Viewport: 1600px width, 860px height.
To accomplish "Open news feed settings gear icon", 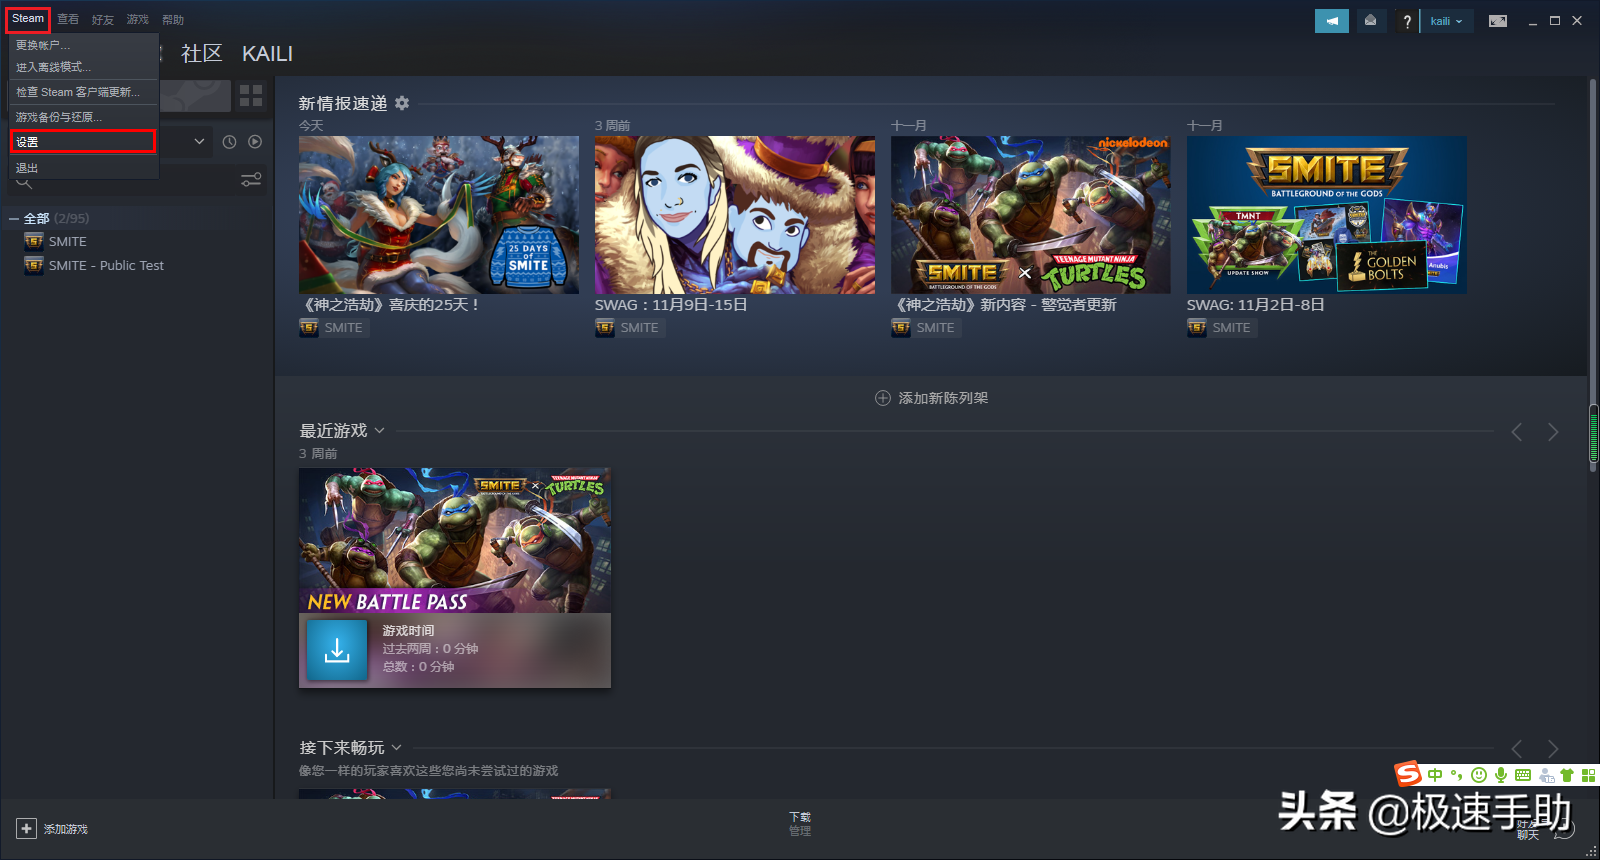I will tap(402, 103).
